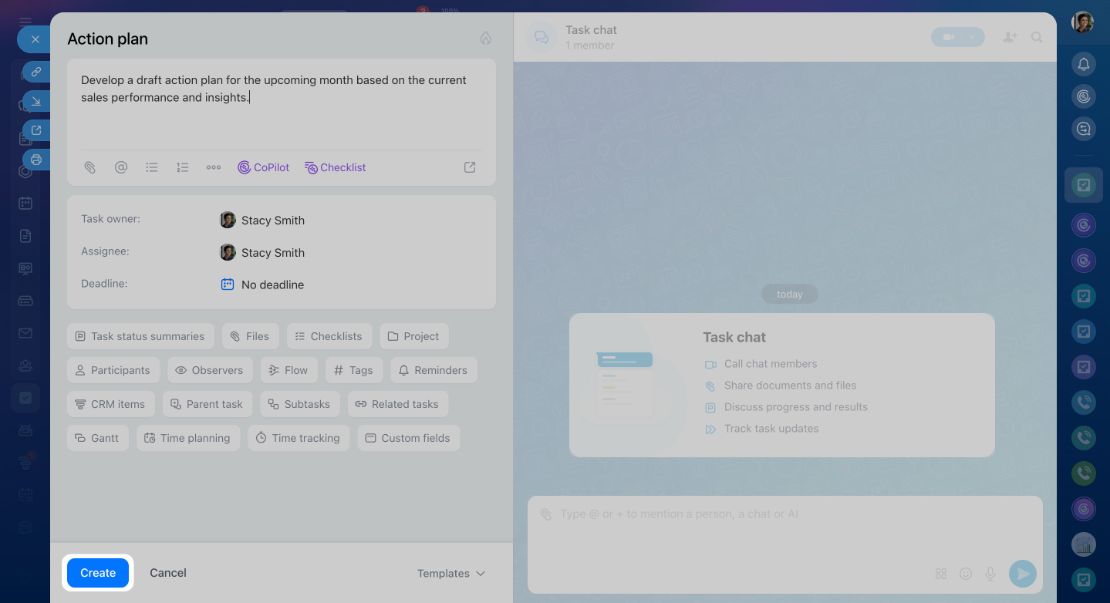Click the send message arrow button

point(1022,573)
